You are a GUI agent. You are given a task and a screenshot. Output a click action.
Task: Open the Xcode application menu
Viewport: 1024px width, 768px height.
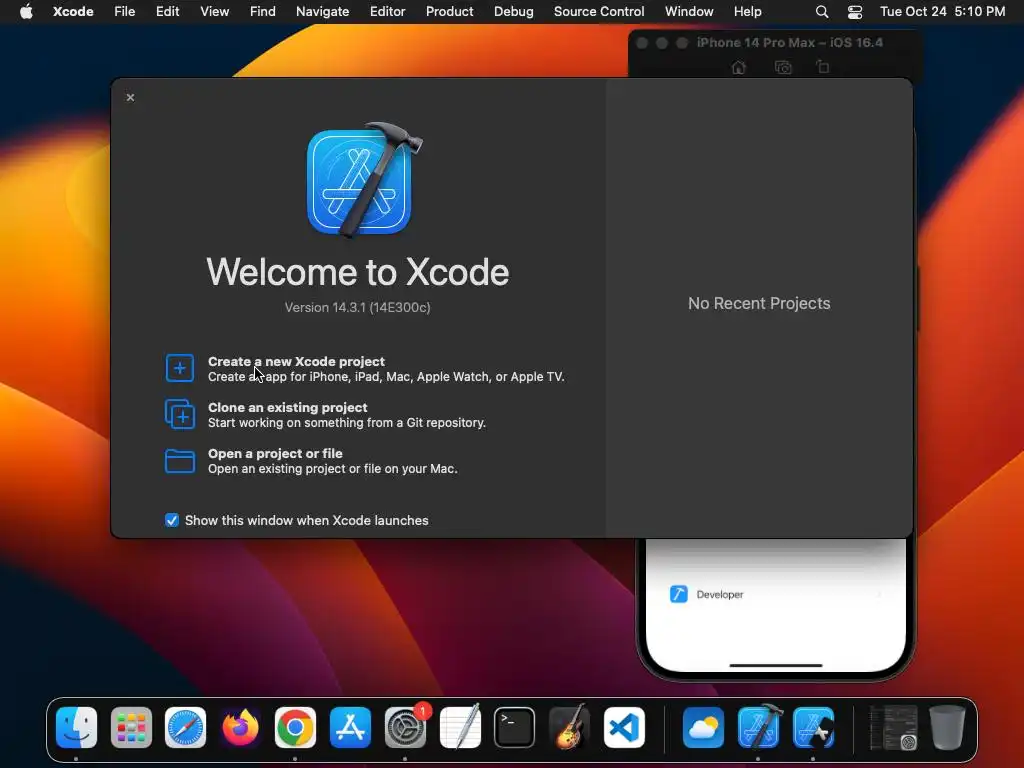click(73, 12)
